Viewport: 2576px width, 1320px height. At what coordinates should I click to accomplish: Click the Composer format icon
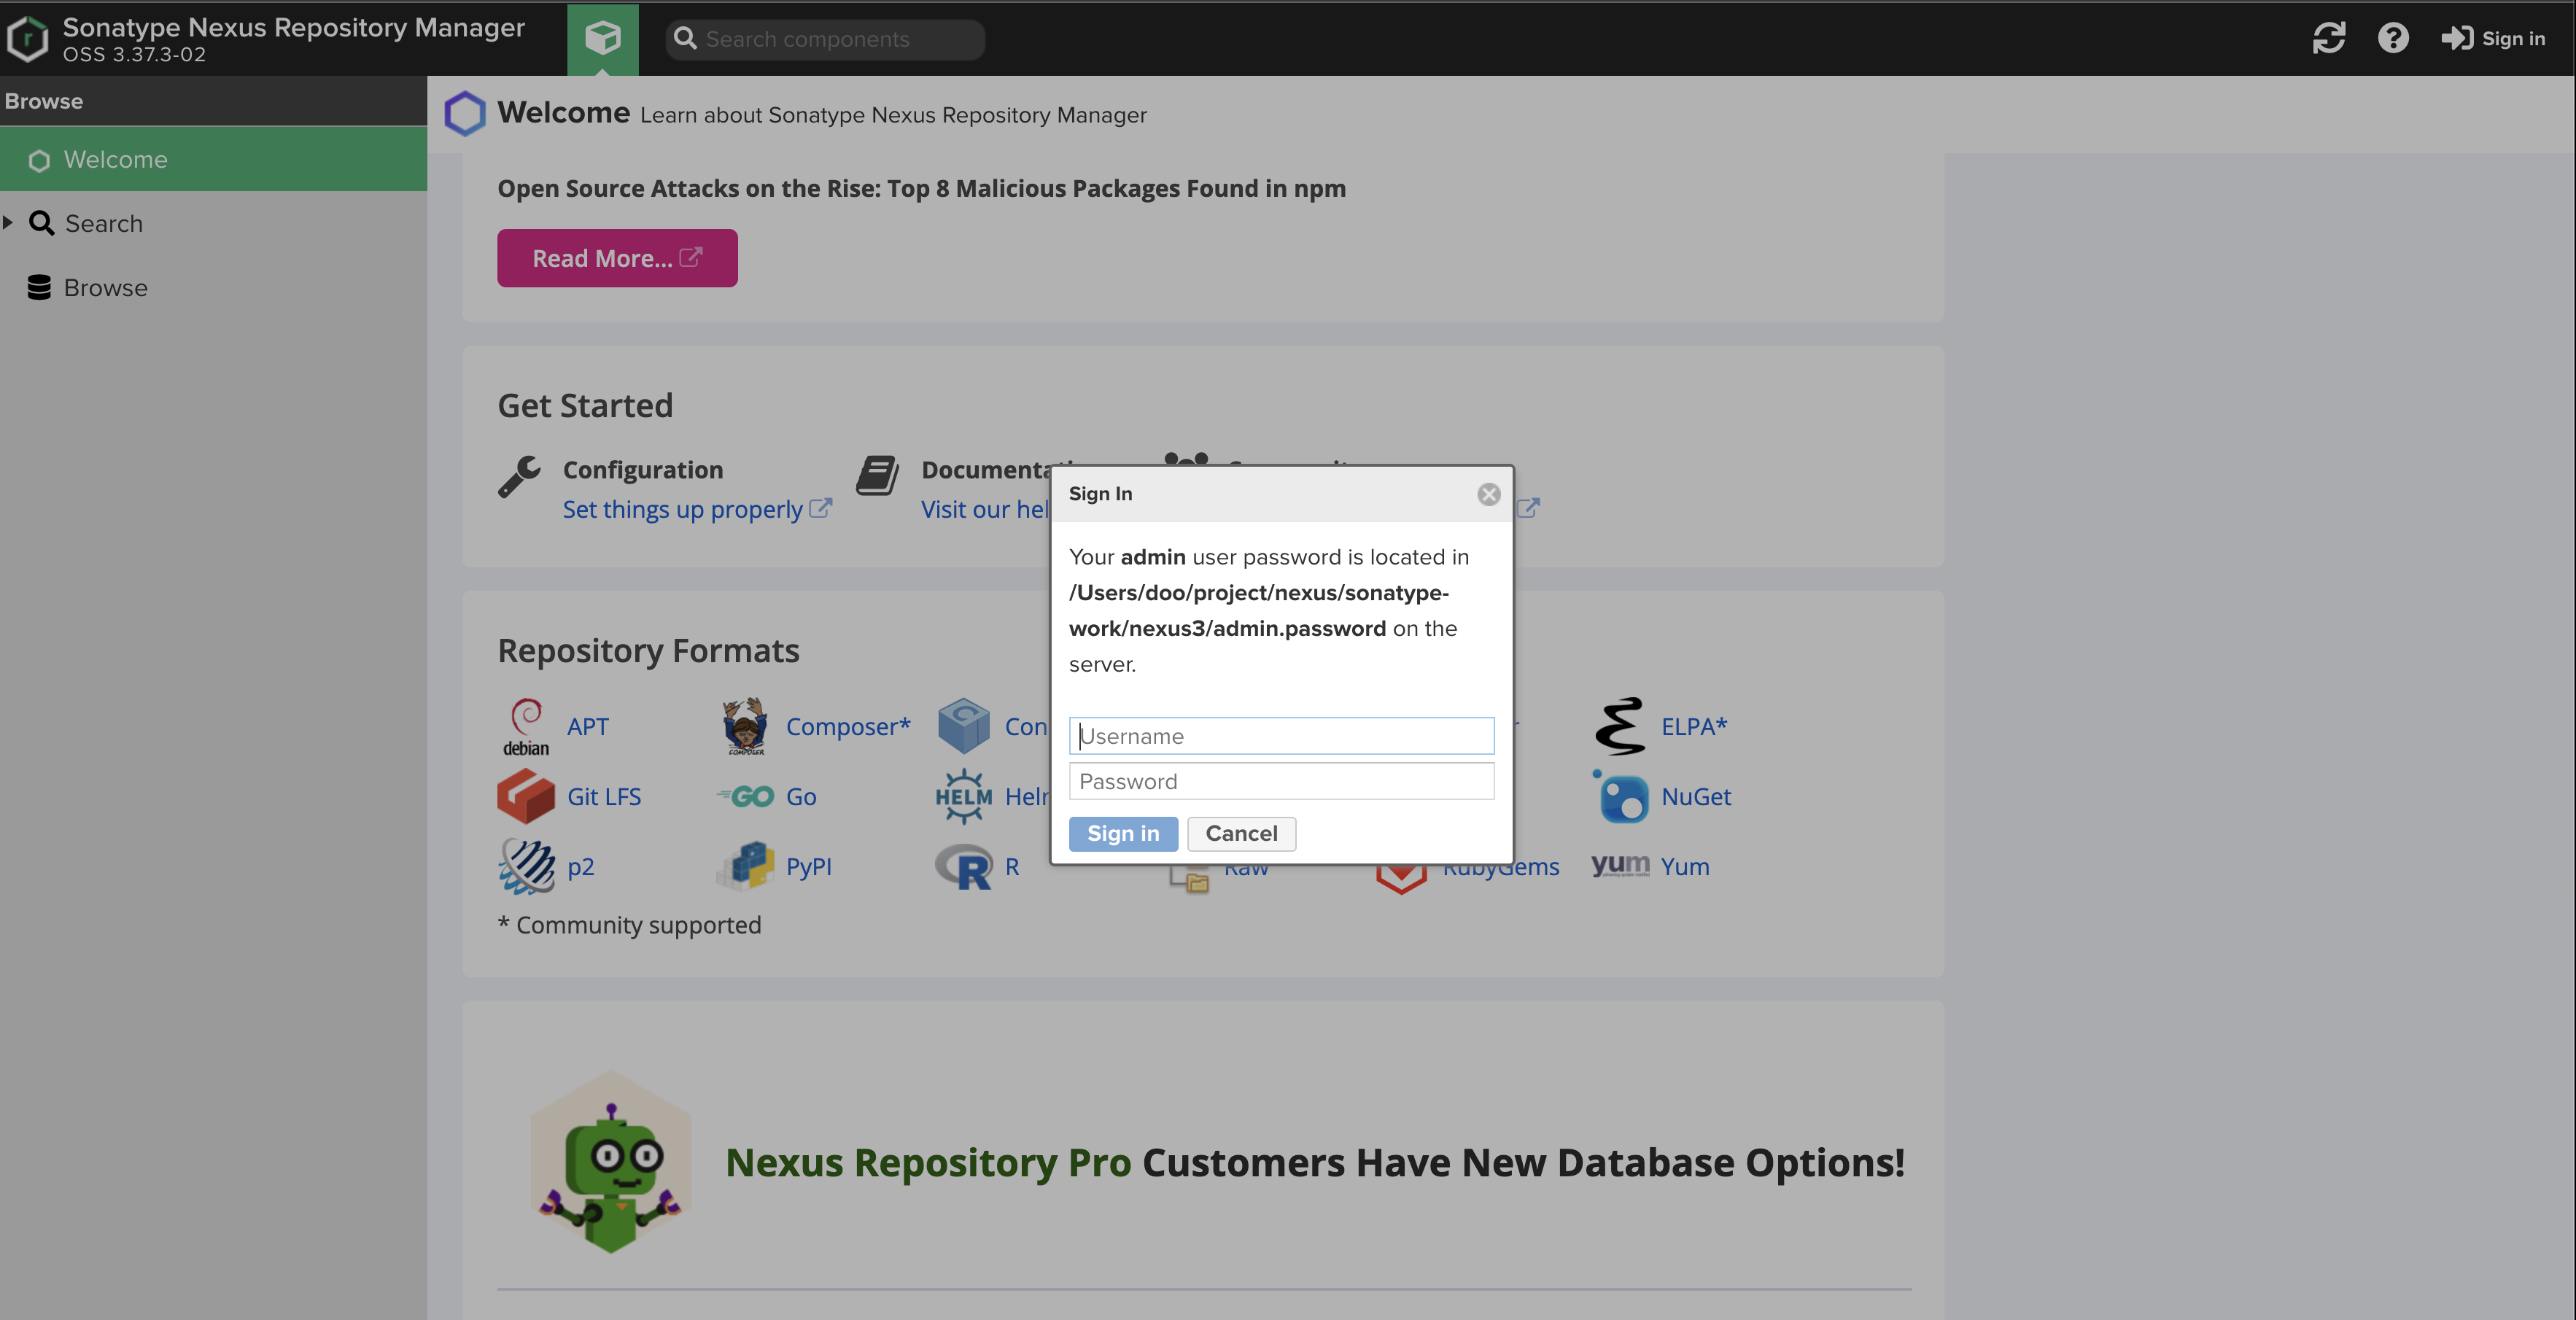(x=745, y=726)
